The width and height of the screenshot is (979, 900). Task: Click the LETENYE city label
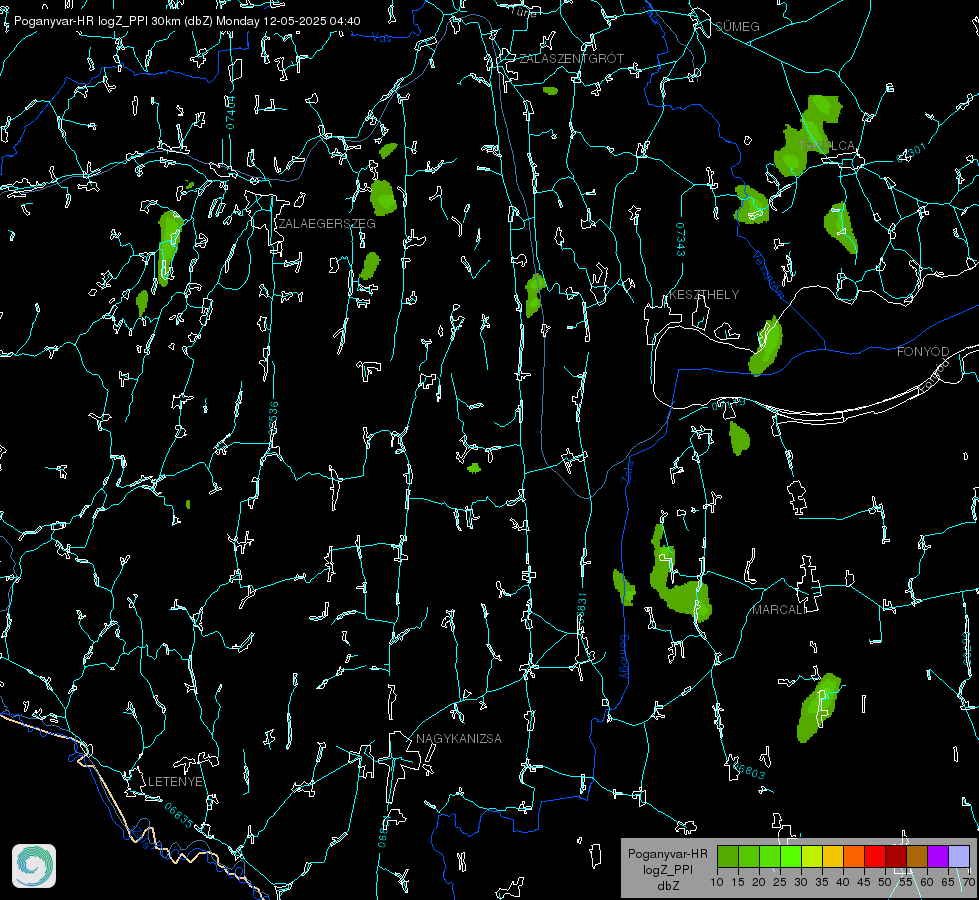click(175, 782)
